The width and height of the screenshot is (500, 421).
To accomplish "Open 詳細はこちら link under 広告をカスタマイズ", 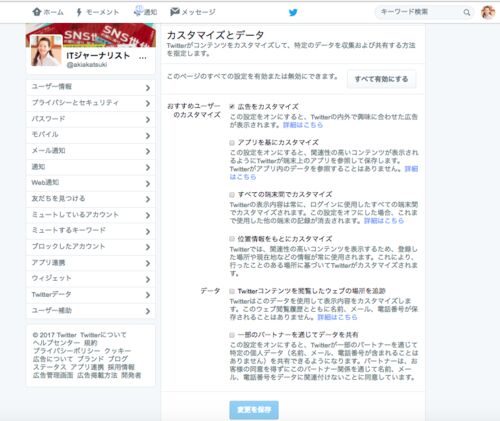I will [303, 125].
